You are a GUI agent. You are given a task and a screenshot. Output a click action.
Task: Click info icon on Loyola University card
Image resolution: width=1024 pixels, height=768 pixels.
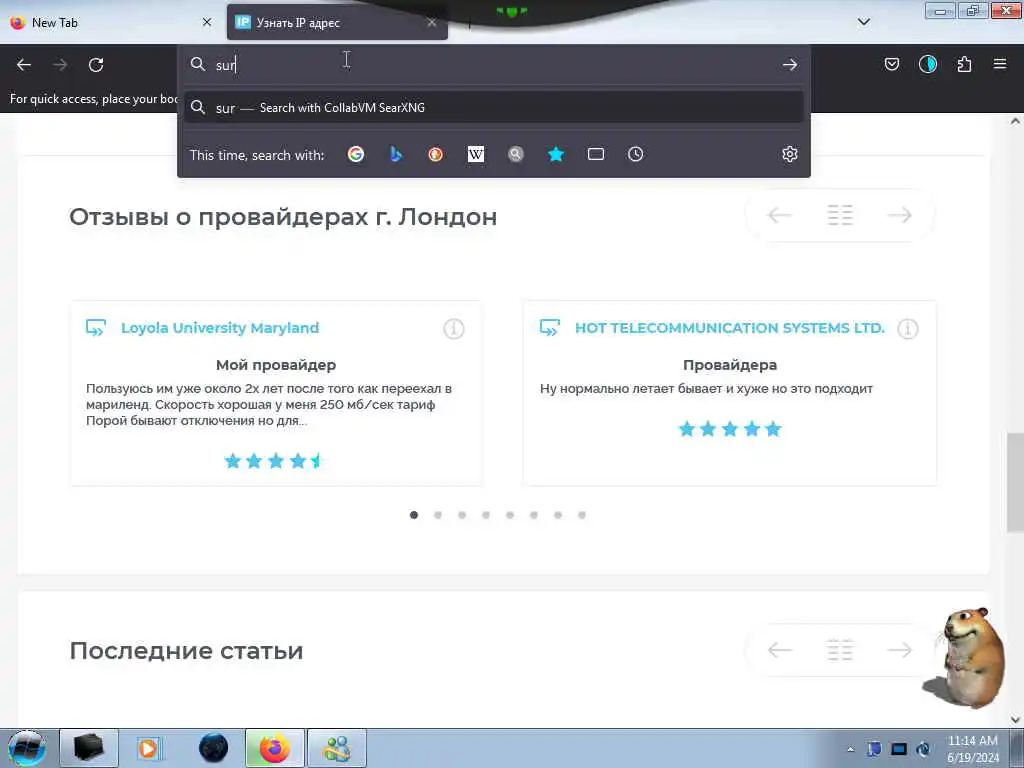coord(454,328)
